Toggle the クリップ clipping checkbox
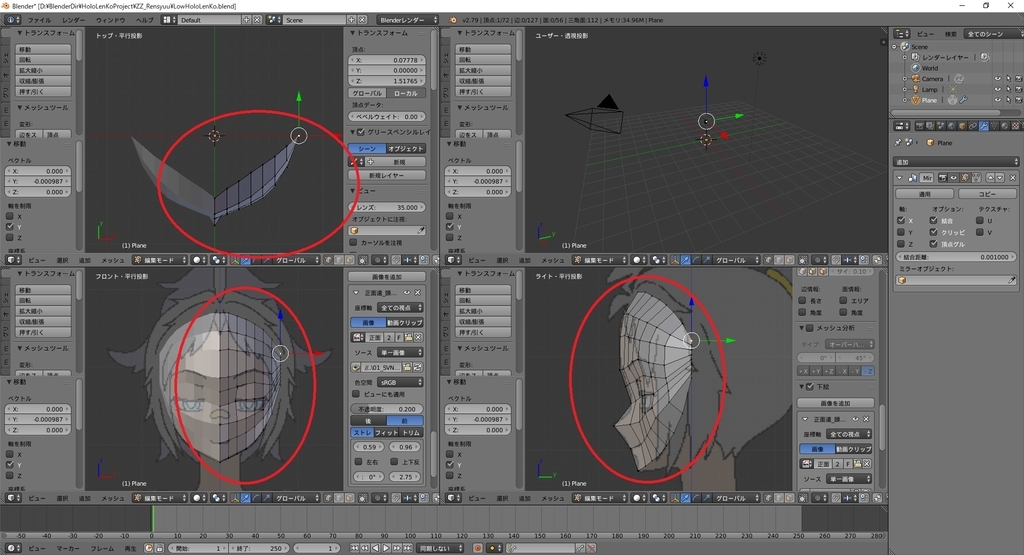This screenshot has width=1024, height=555. click(x=934, y=232)
